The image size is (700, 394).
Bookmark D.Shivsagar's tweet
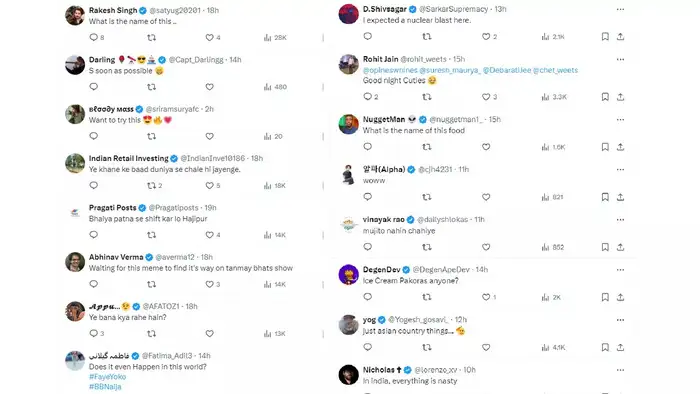pyautogui.click(x=605, y=37)
